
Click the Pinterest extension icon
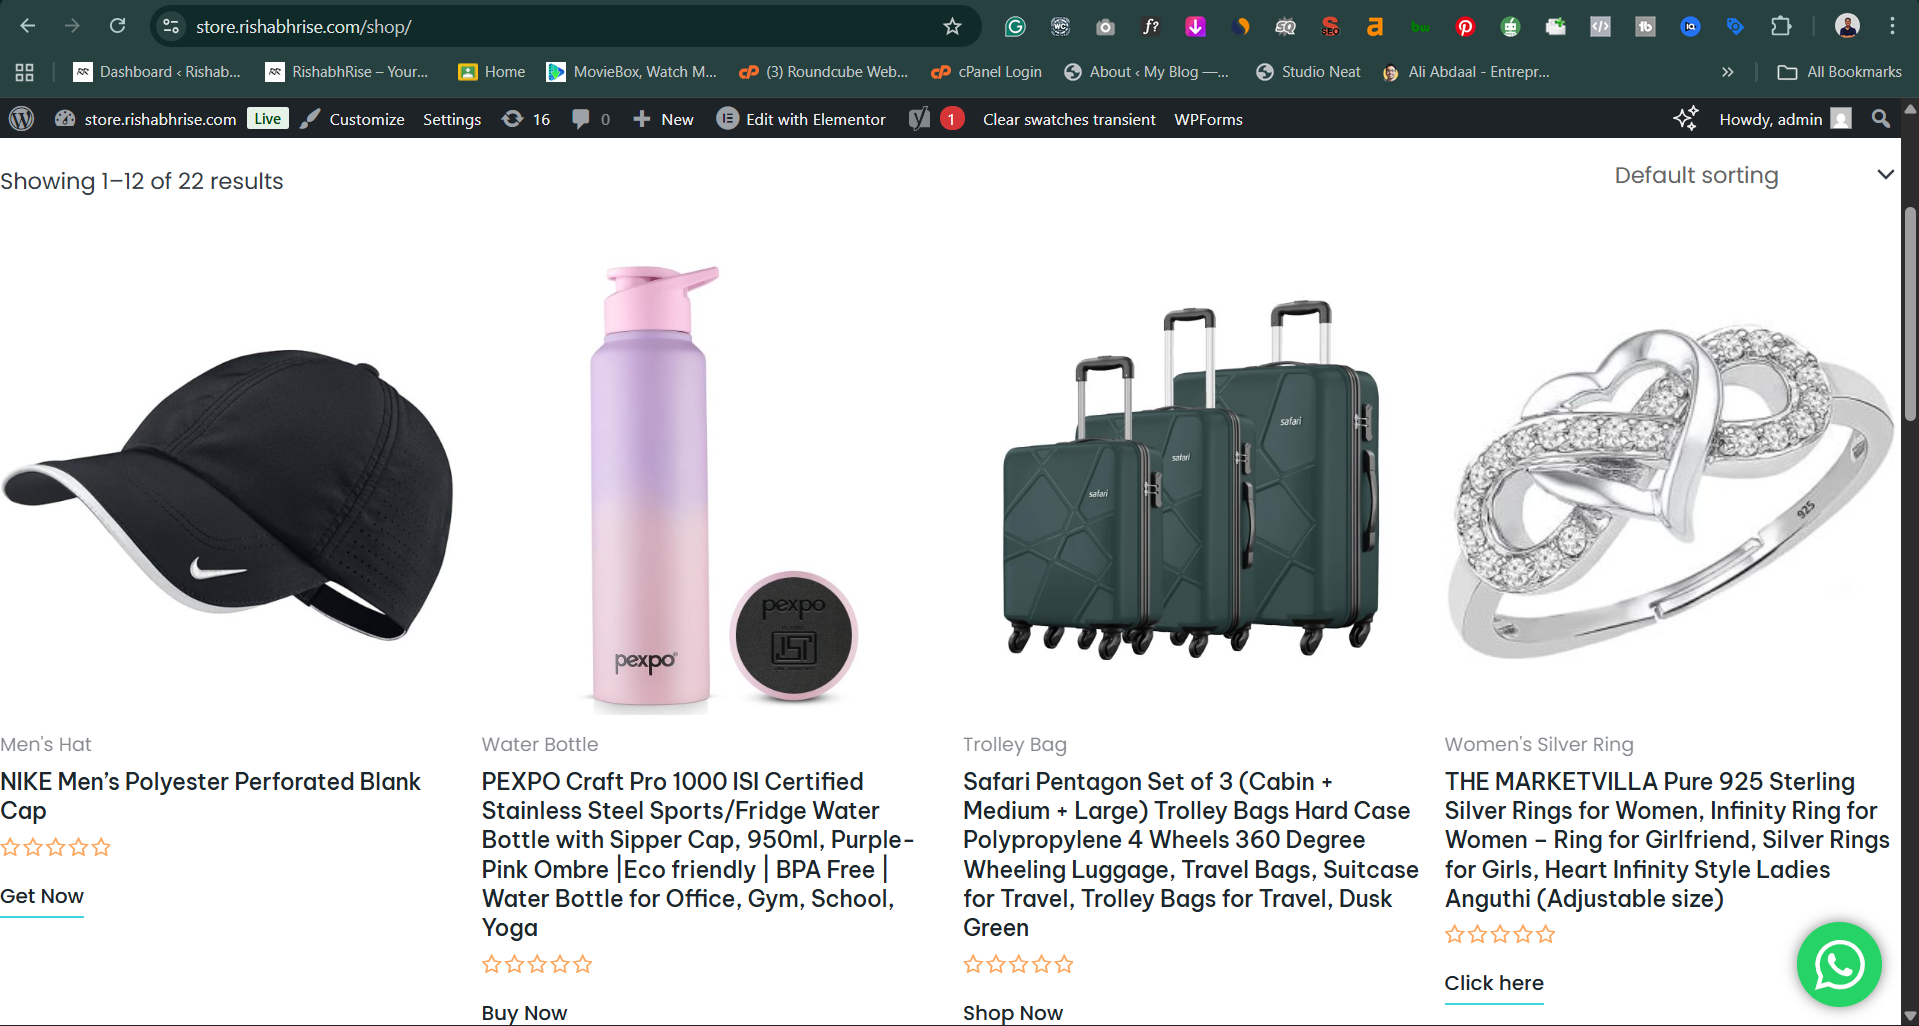[x=1465, y=27]
